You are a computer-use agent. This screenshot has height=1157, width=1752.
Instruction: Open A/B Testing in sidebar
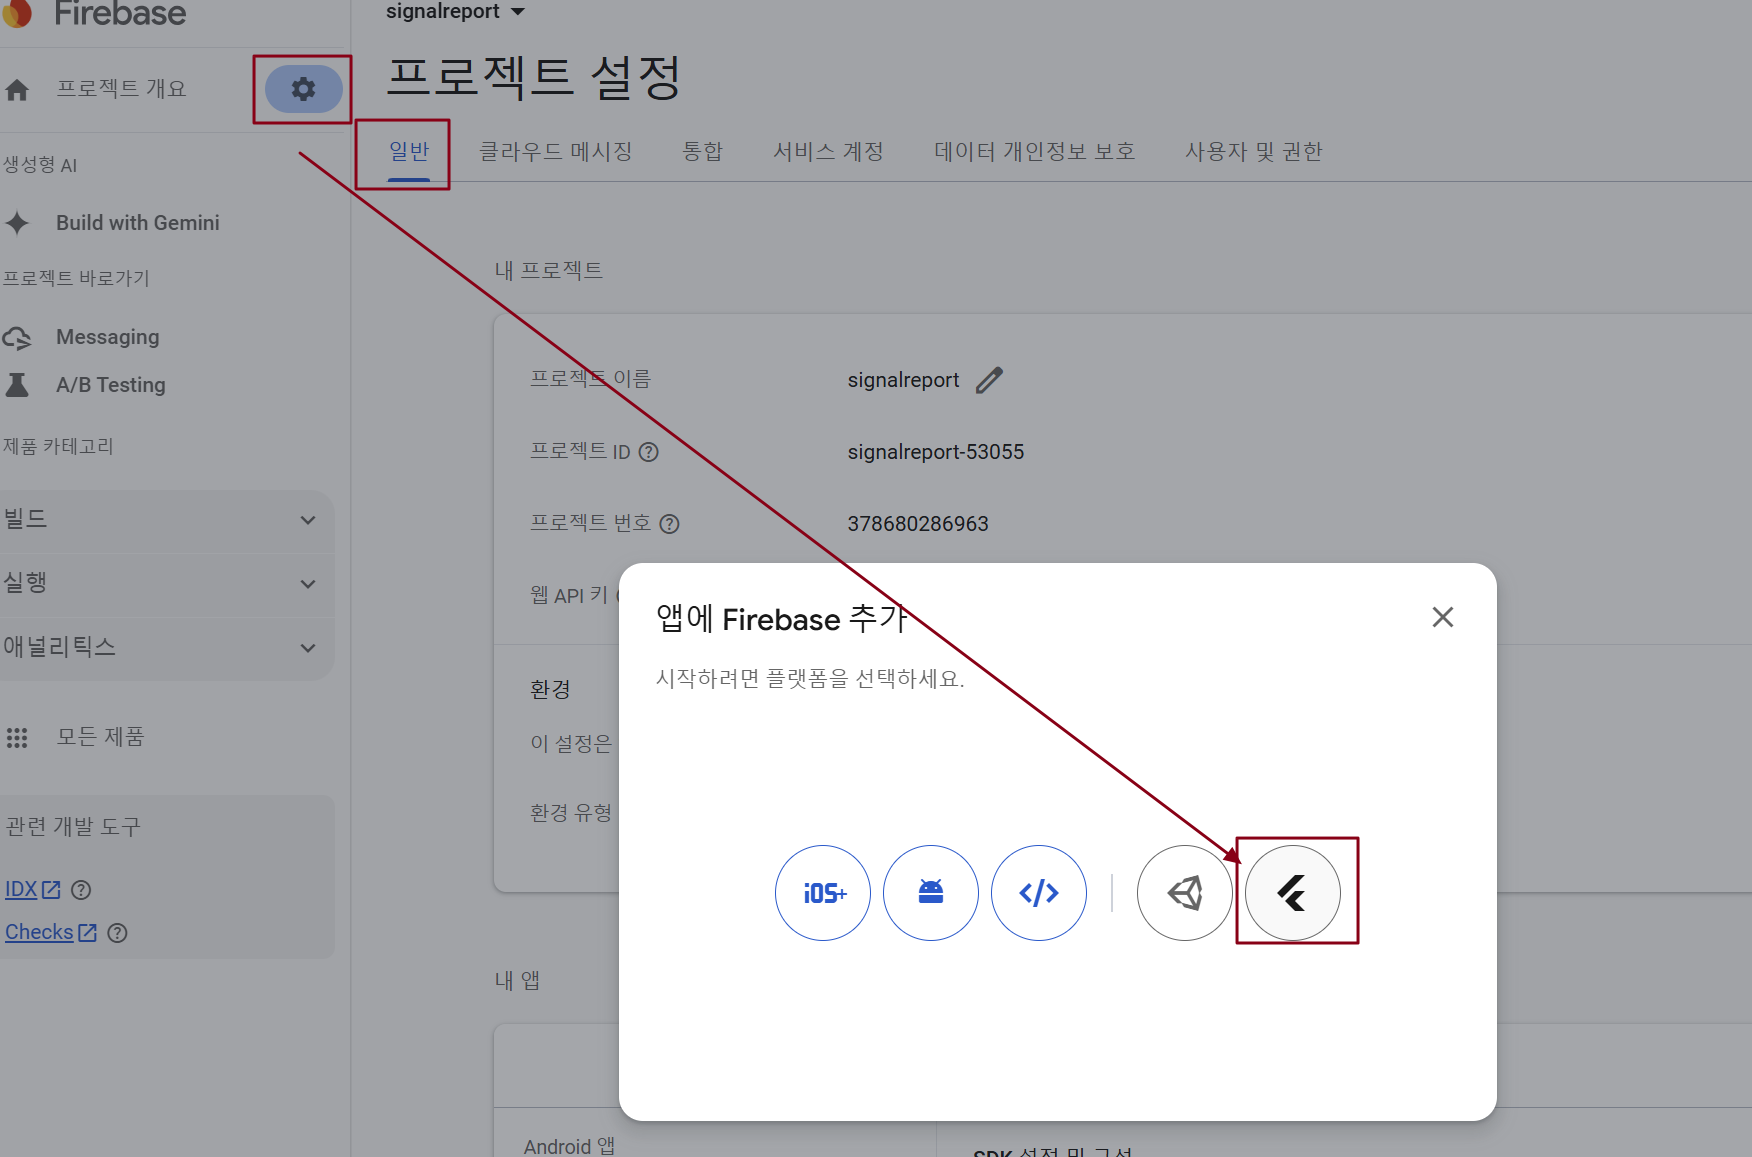111,385
